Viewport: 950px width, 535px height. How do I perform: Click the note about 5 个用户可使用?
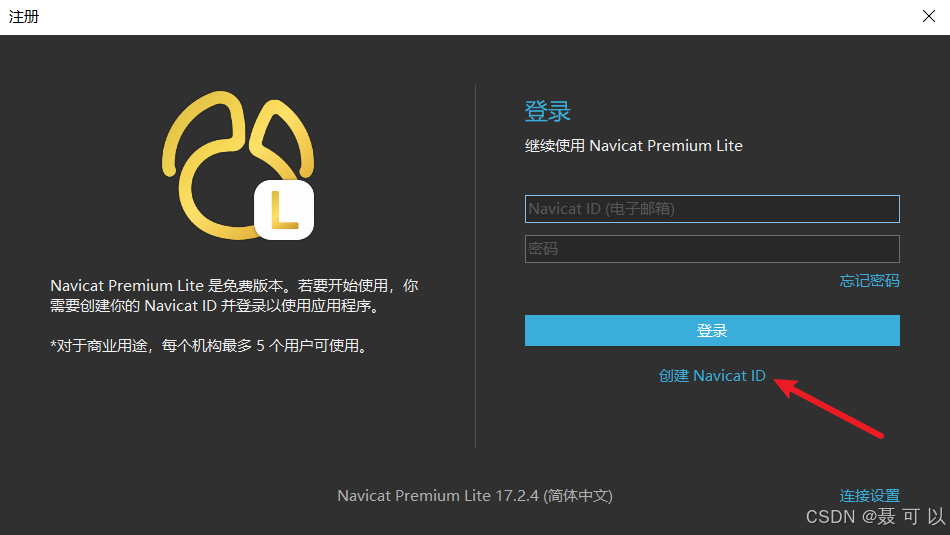click(x=210, y=346)
